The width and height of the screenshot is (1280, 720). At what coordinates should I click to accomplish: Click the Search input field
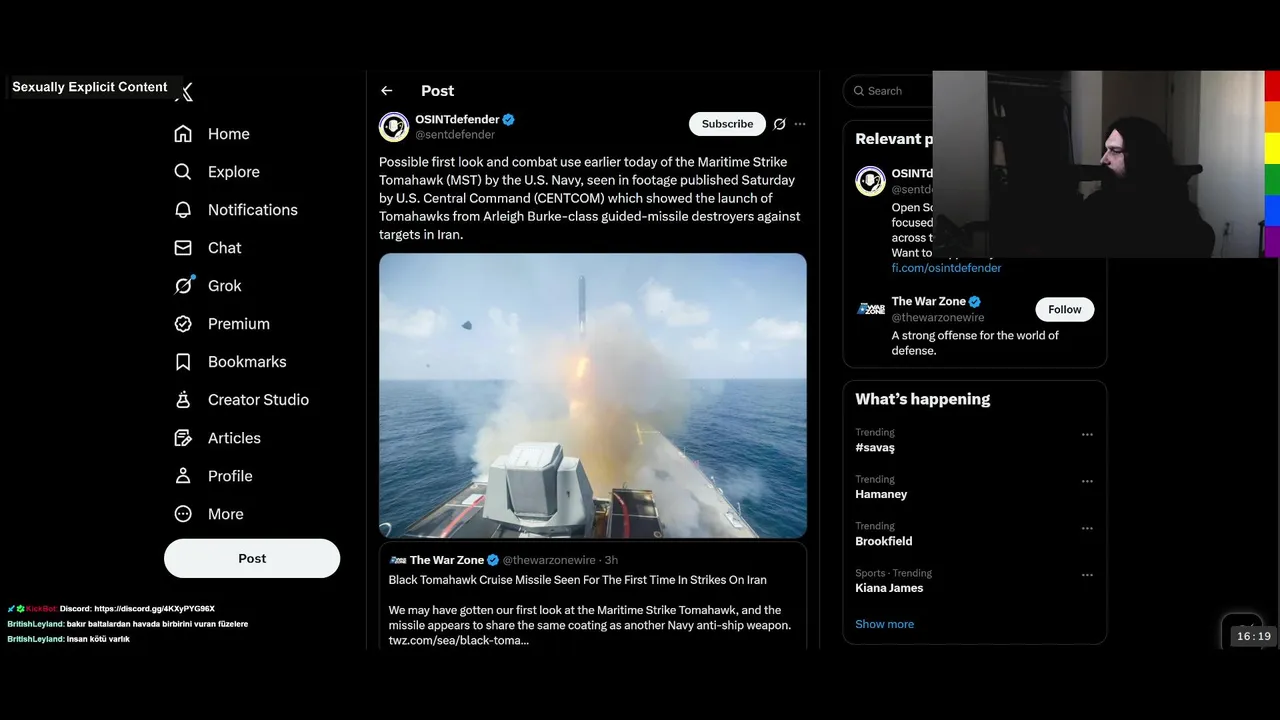click(x=888, y=91)
